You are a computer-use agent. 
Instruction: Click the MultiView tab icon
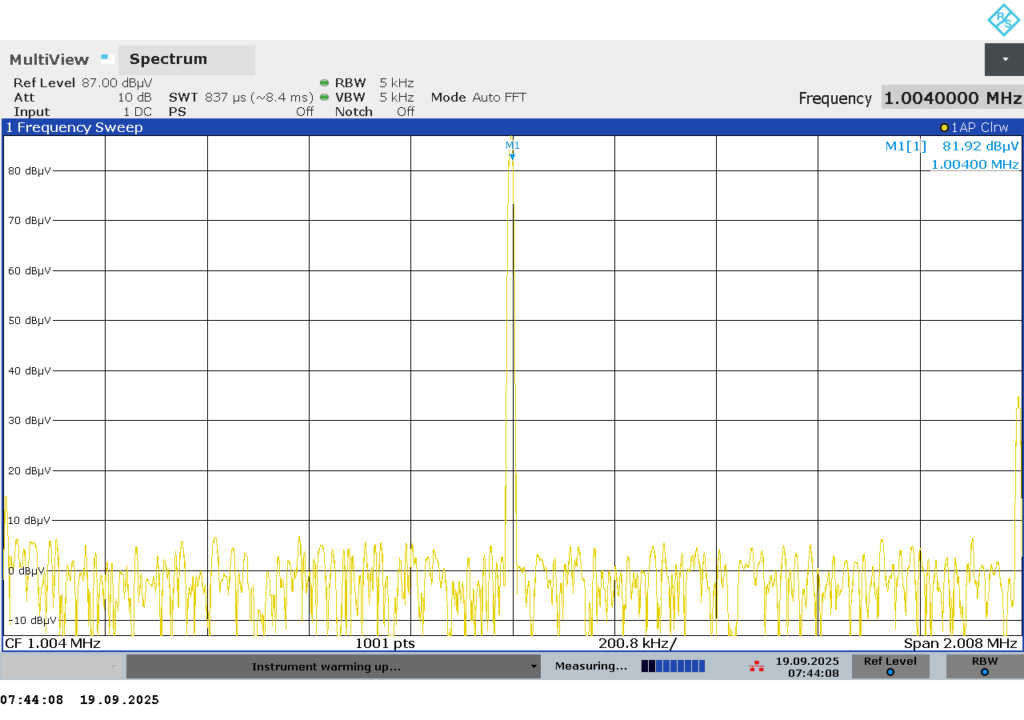tap(106, 59)
